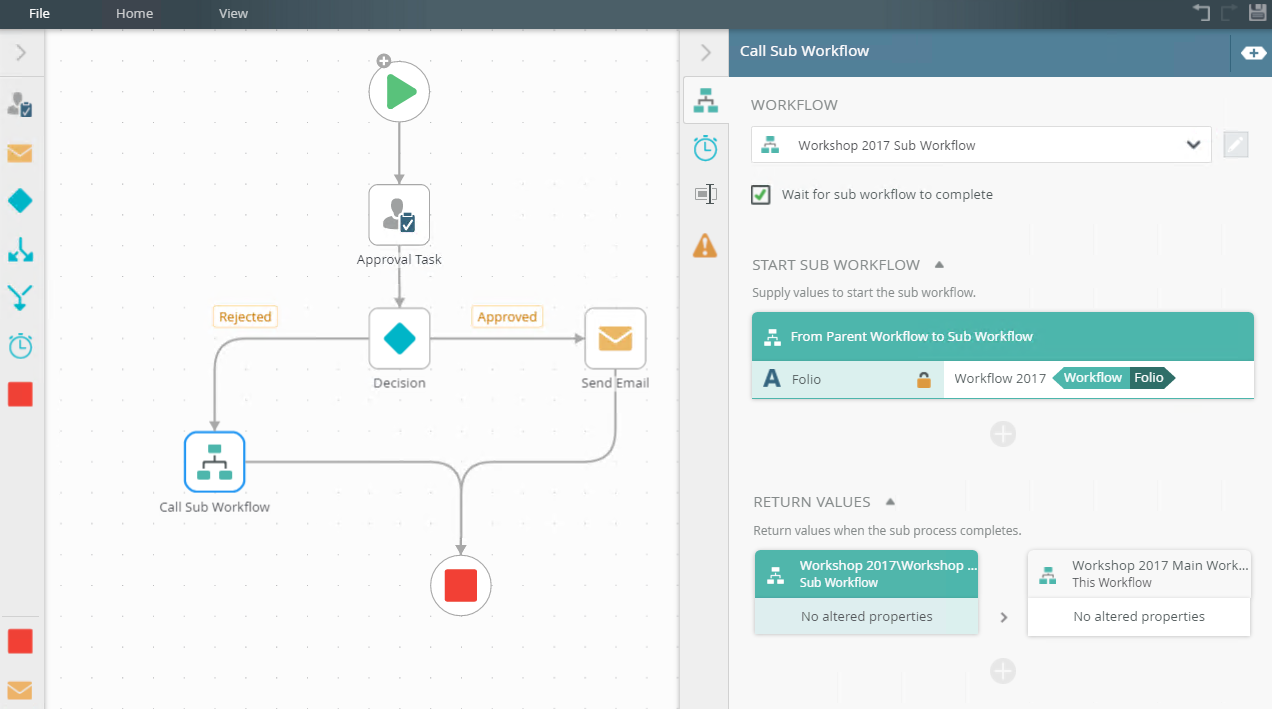Click From Parent Workflow to Sub Workflow header
Viewport: 1272px width, 709px height.
click(1003, 337)
